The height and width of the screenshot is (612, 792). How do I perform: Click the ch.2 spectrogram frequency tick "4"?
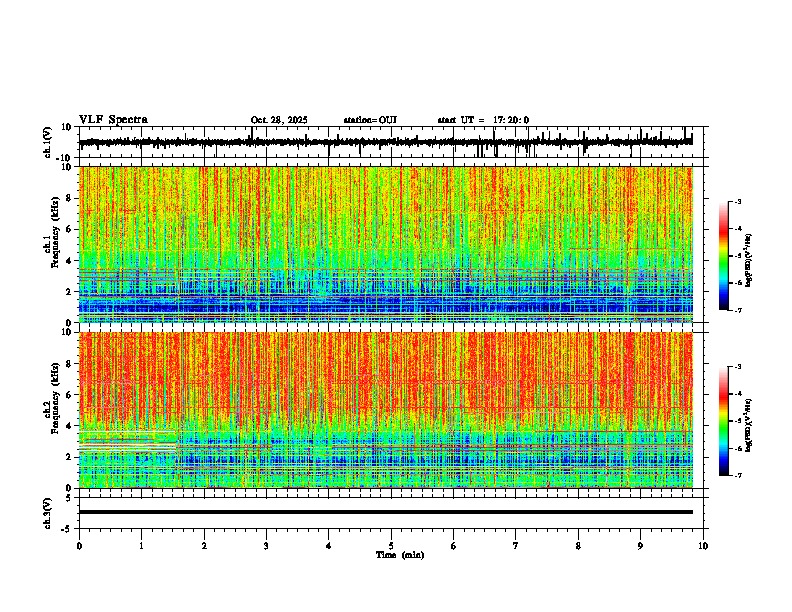point(71,426)
